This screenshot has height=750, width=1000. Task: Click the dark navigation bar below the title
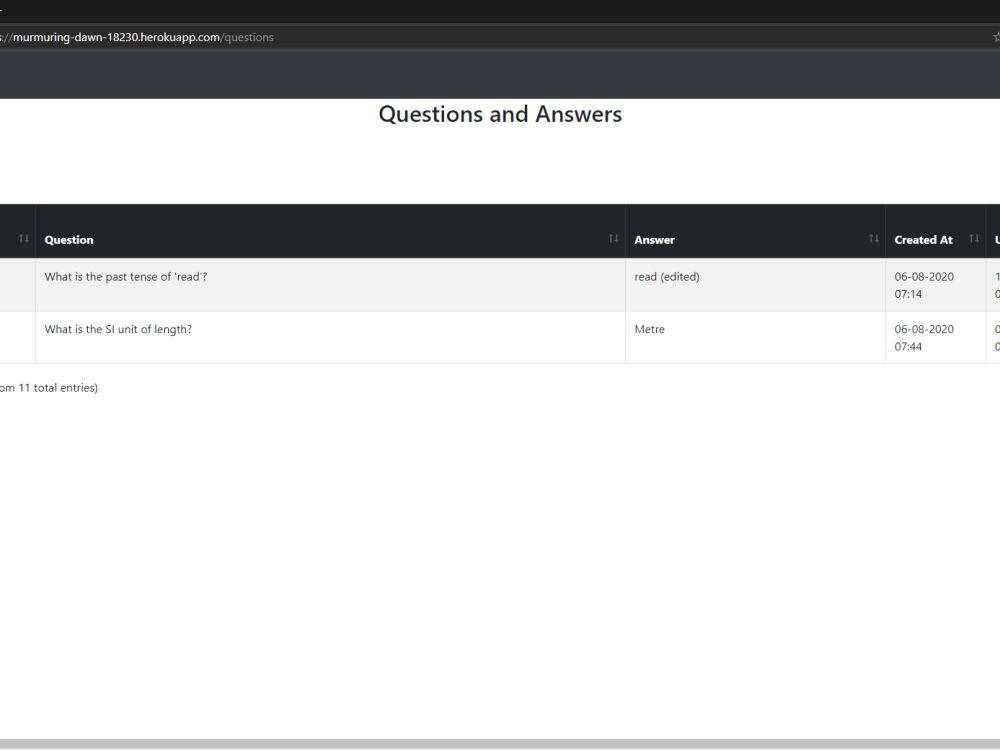(x=500, y=74)
